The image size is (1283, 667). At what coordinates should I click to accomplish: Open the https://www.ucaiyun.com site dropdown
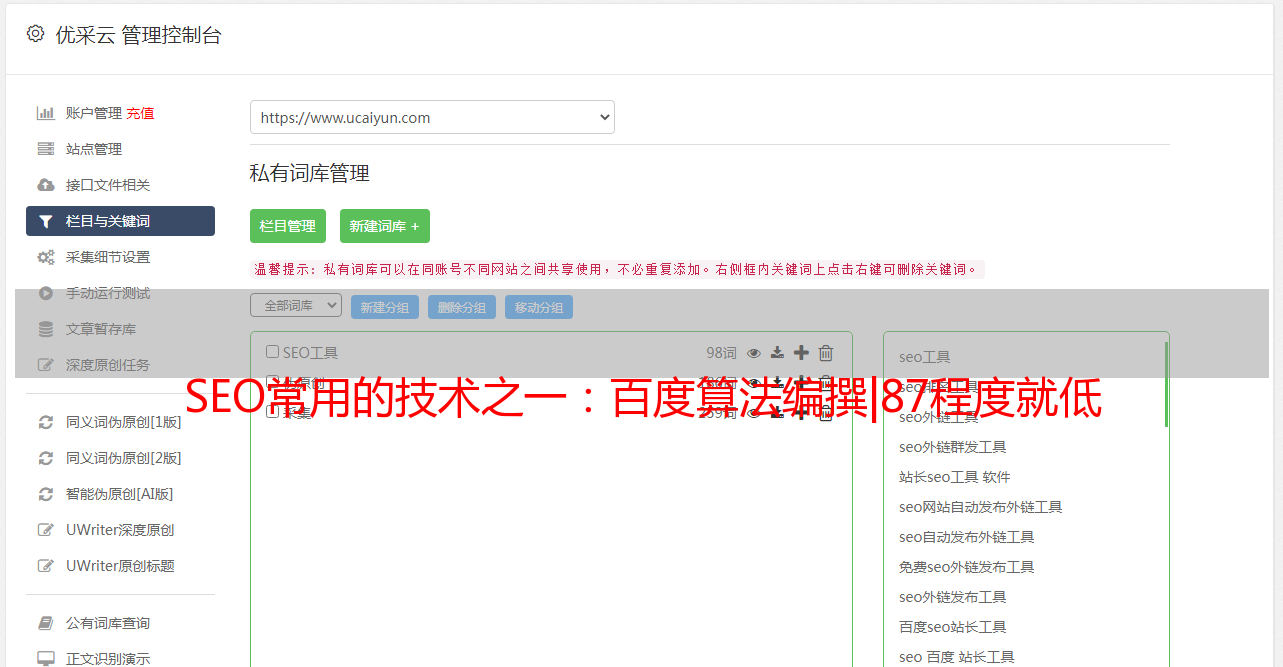pos(432,117)
